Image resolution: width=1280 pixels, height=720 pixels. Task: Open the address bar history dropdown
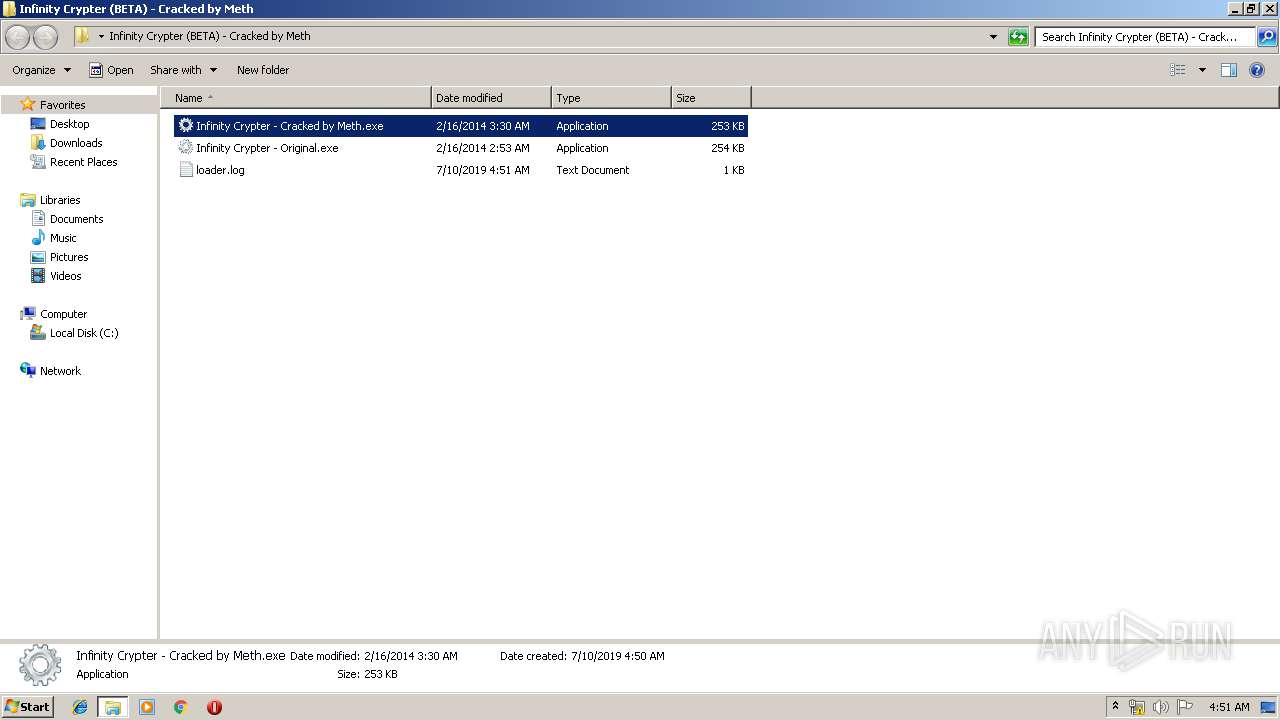(x=993, y=37)
